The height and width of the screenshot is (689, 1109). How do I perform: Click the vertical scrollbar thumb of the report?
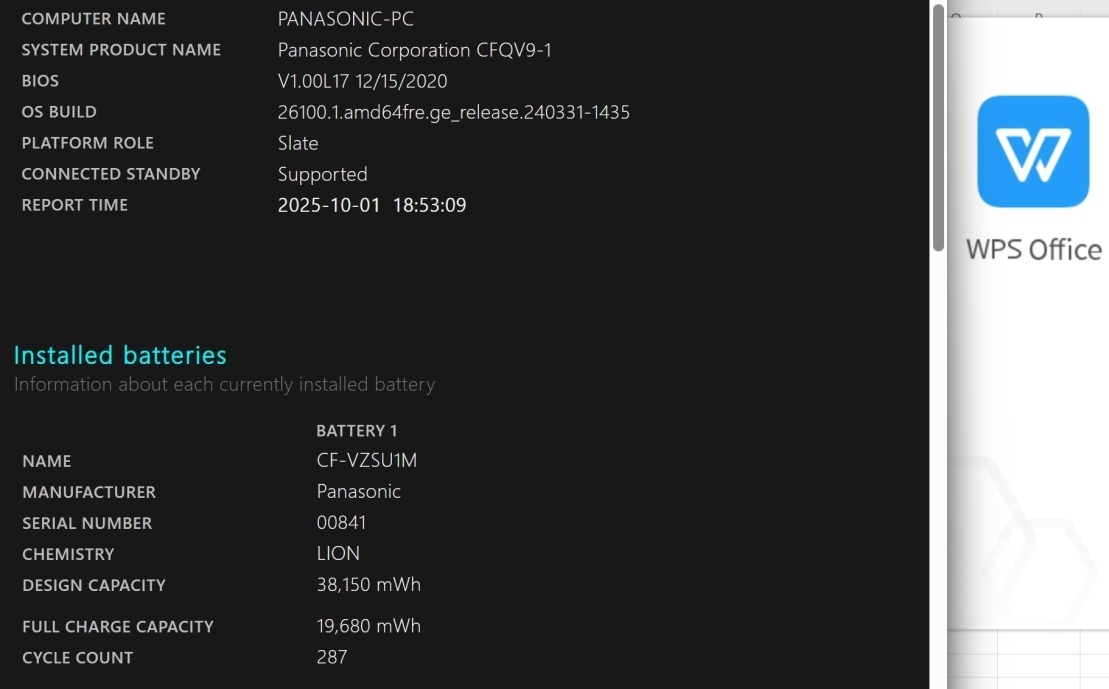pos(938,127)
